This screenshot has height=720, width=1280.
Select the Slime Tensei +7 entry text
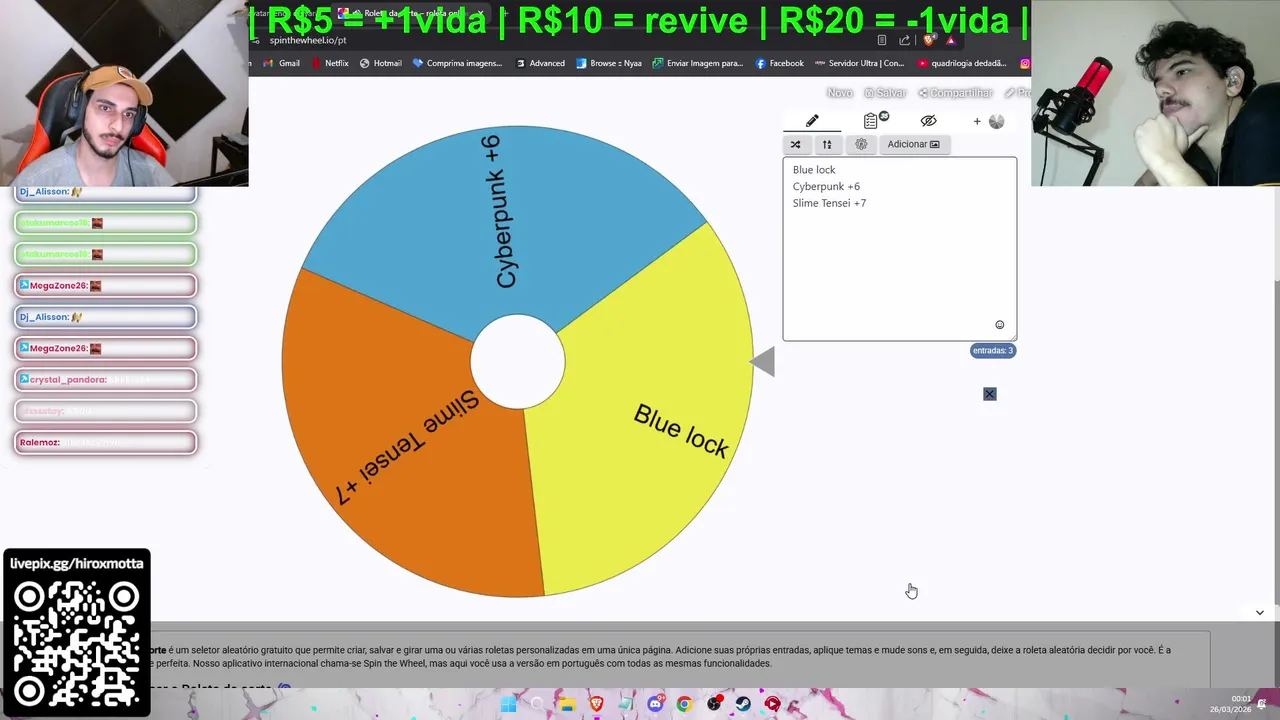(x=829, y=204)
